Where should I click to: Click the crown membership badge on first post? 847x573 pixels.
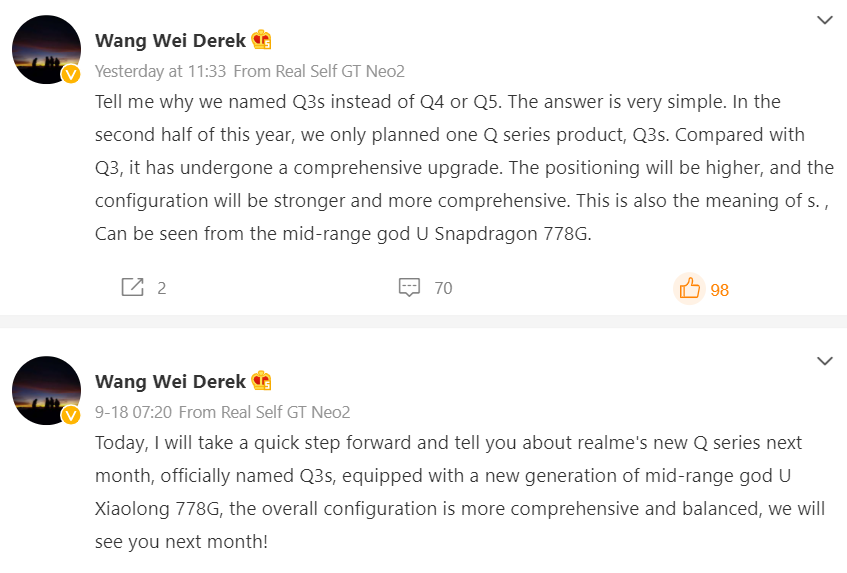coord(261,40)
